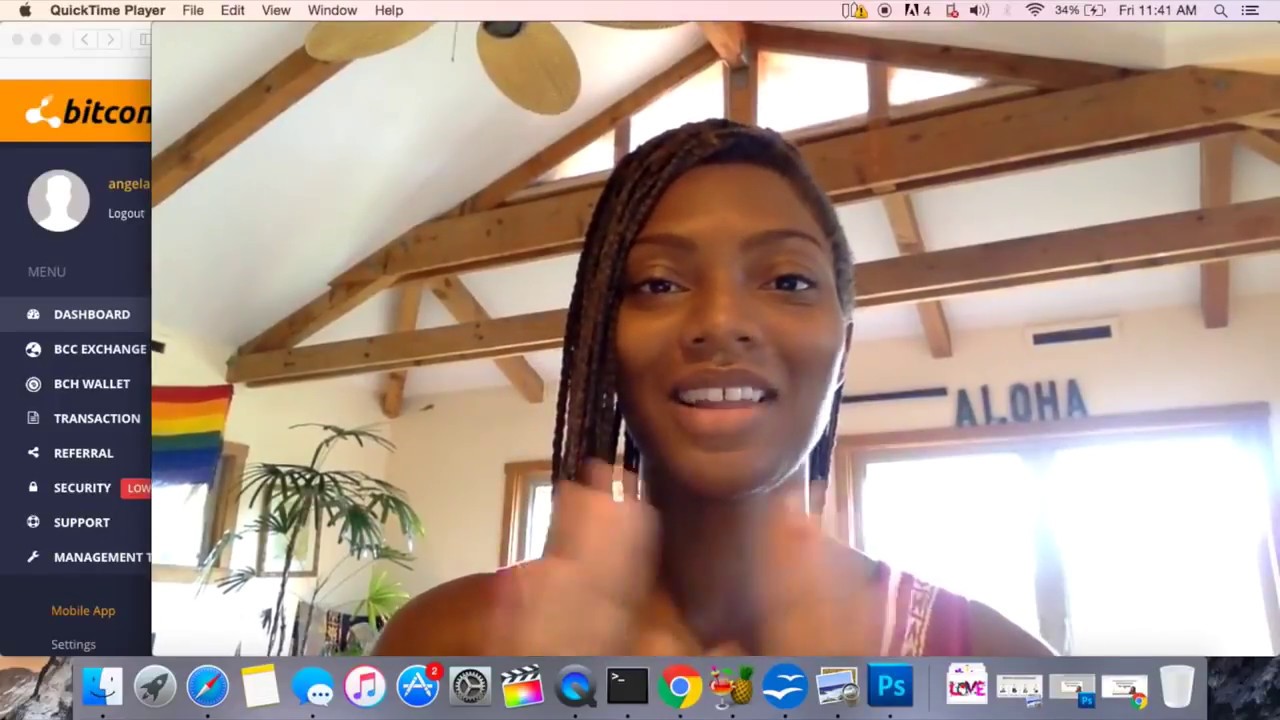Screen dimensions: 1280x720
Task: Click the bitconnect logo
Action: click(x=87, y=111)
